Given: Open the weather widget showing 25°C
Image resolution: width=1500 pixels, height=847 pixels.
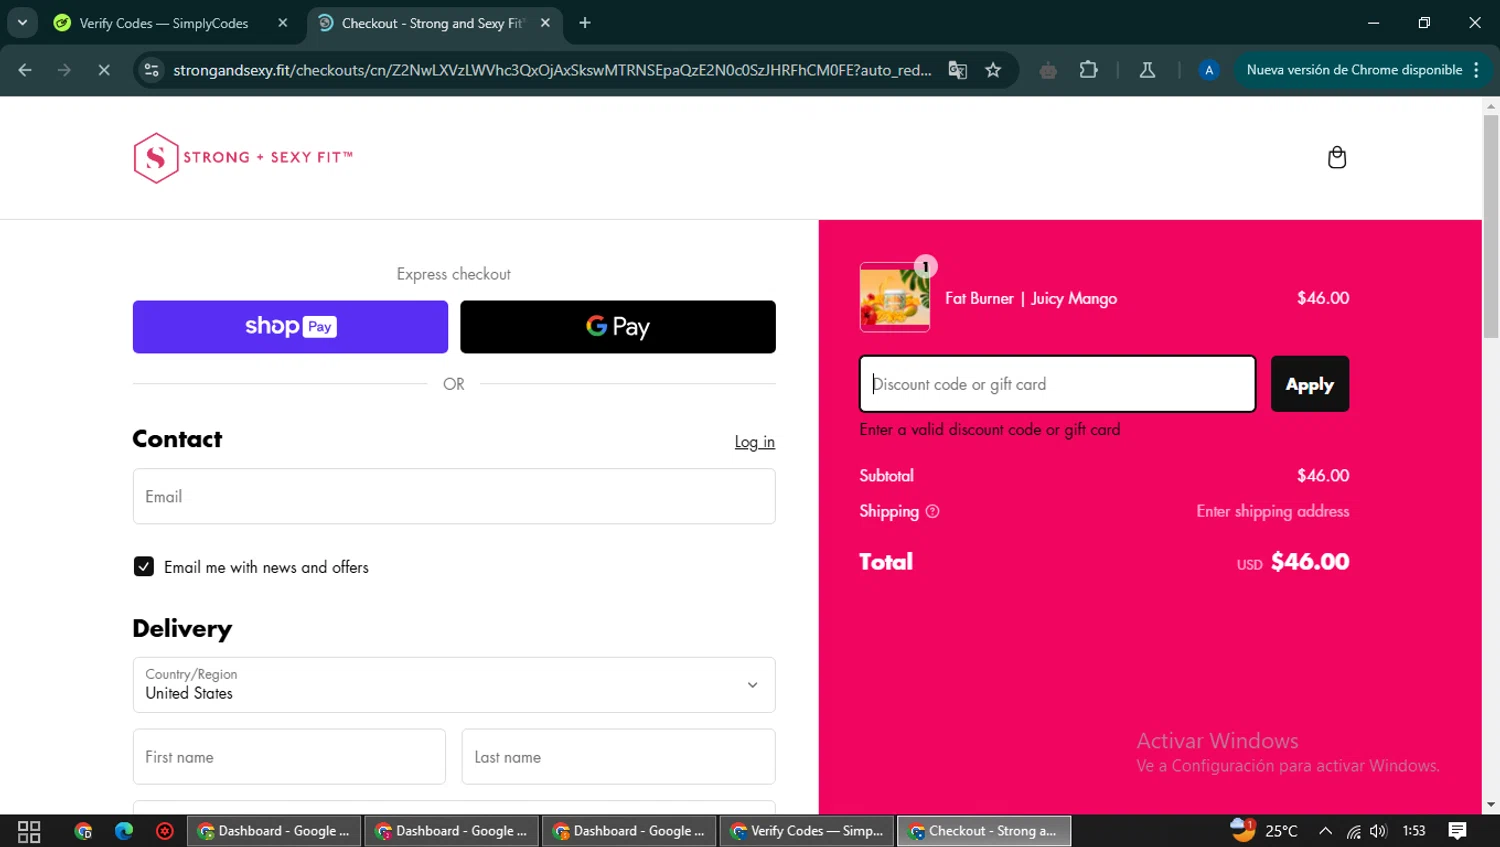Looking at the screenshot, I should 1264,830.
